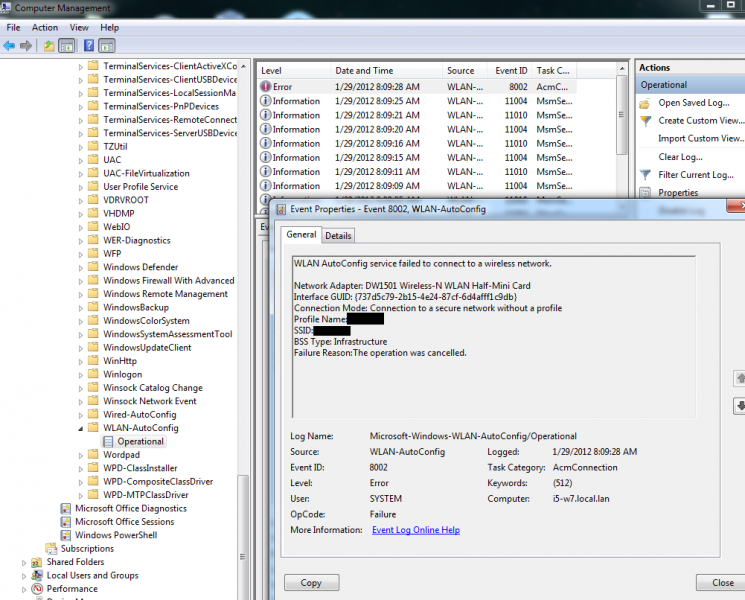Viewport: 745px width, 600px height.
Task: Click the Back arrow in the toolbar
Action: 10,46
